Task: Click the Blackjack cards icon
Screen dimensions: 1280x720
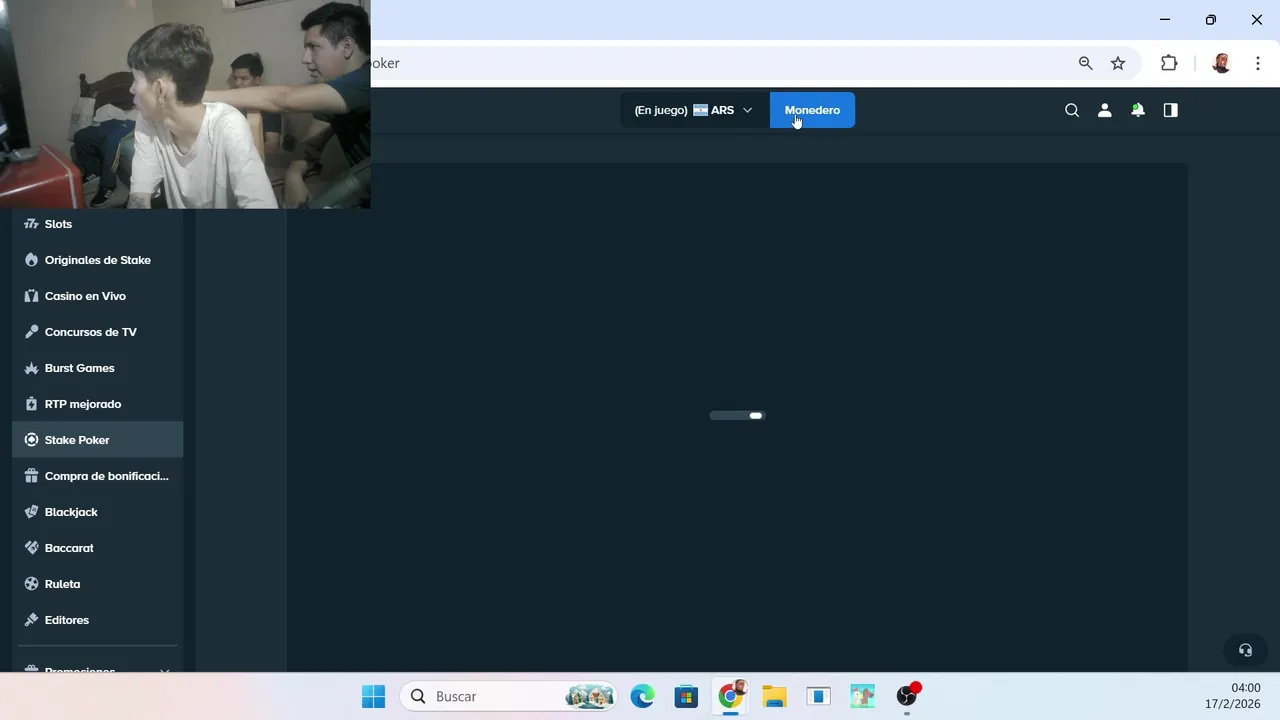Action: coord(31,512)
